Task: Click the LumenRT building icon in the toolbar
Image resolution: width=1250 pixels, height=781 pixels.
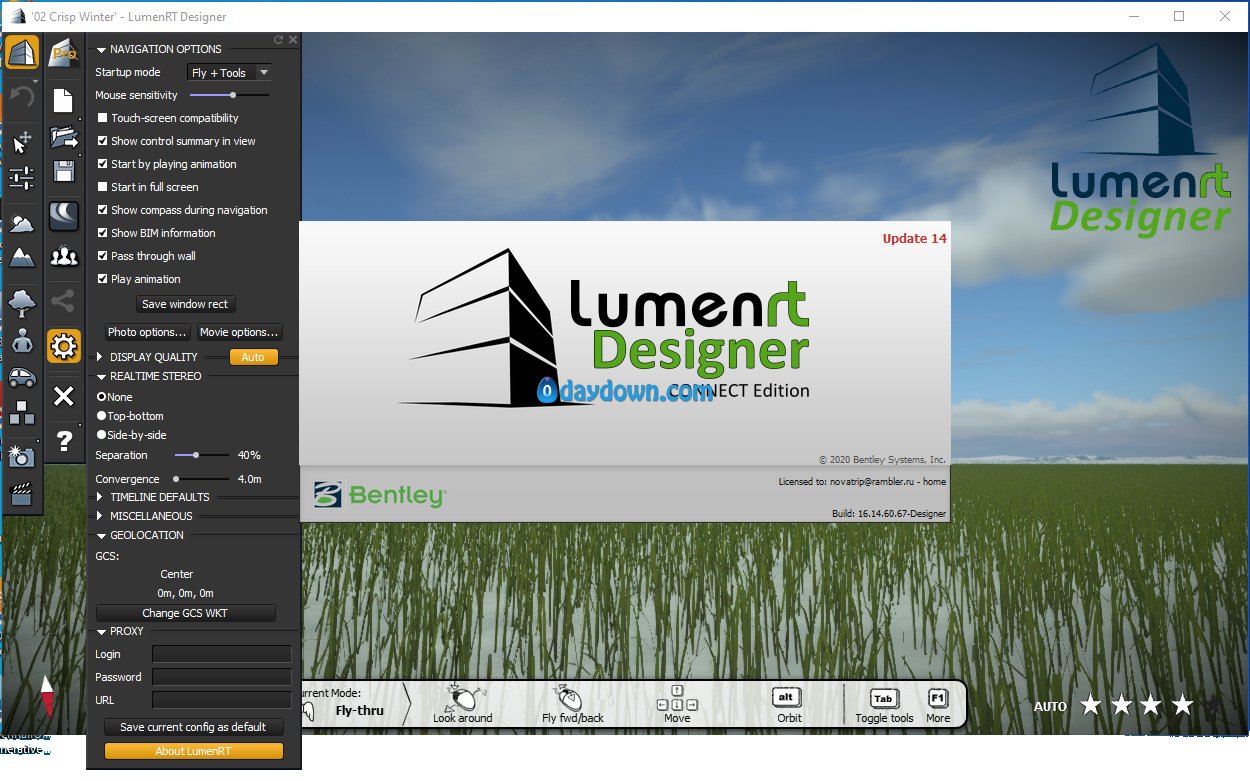Action: (22, 53)
